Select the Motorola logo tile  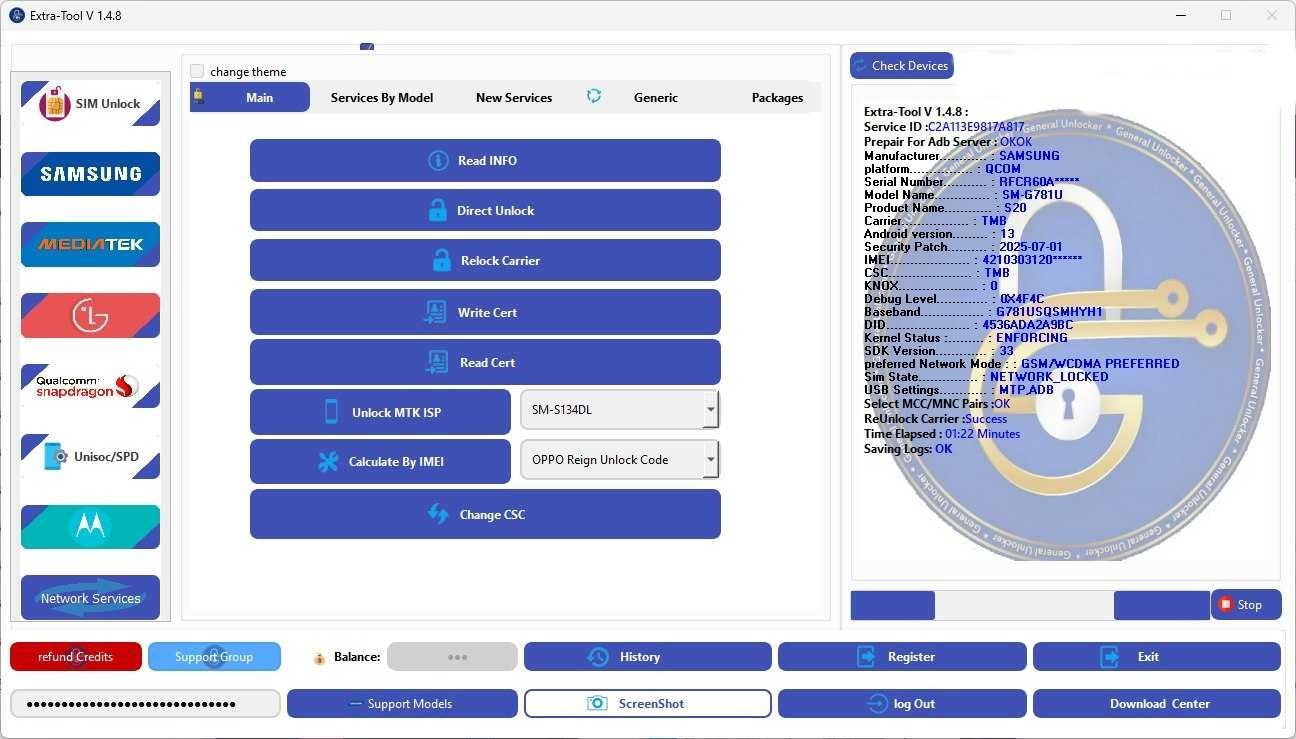tap(90, 527)
